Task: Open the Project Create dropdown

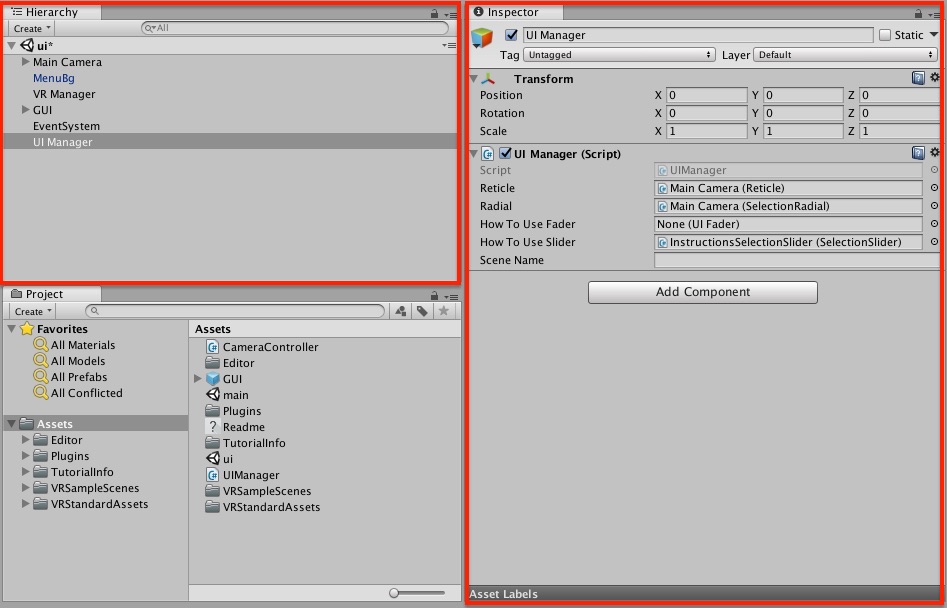Action: (x=31, y=311)
